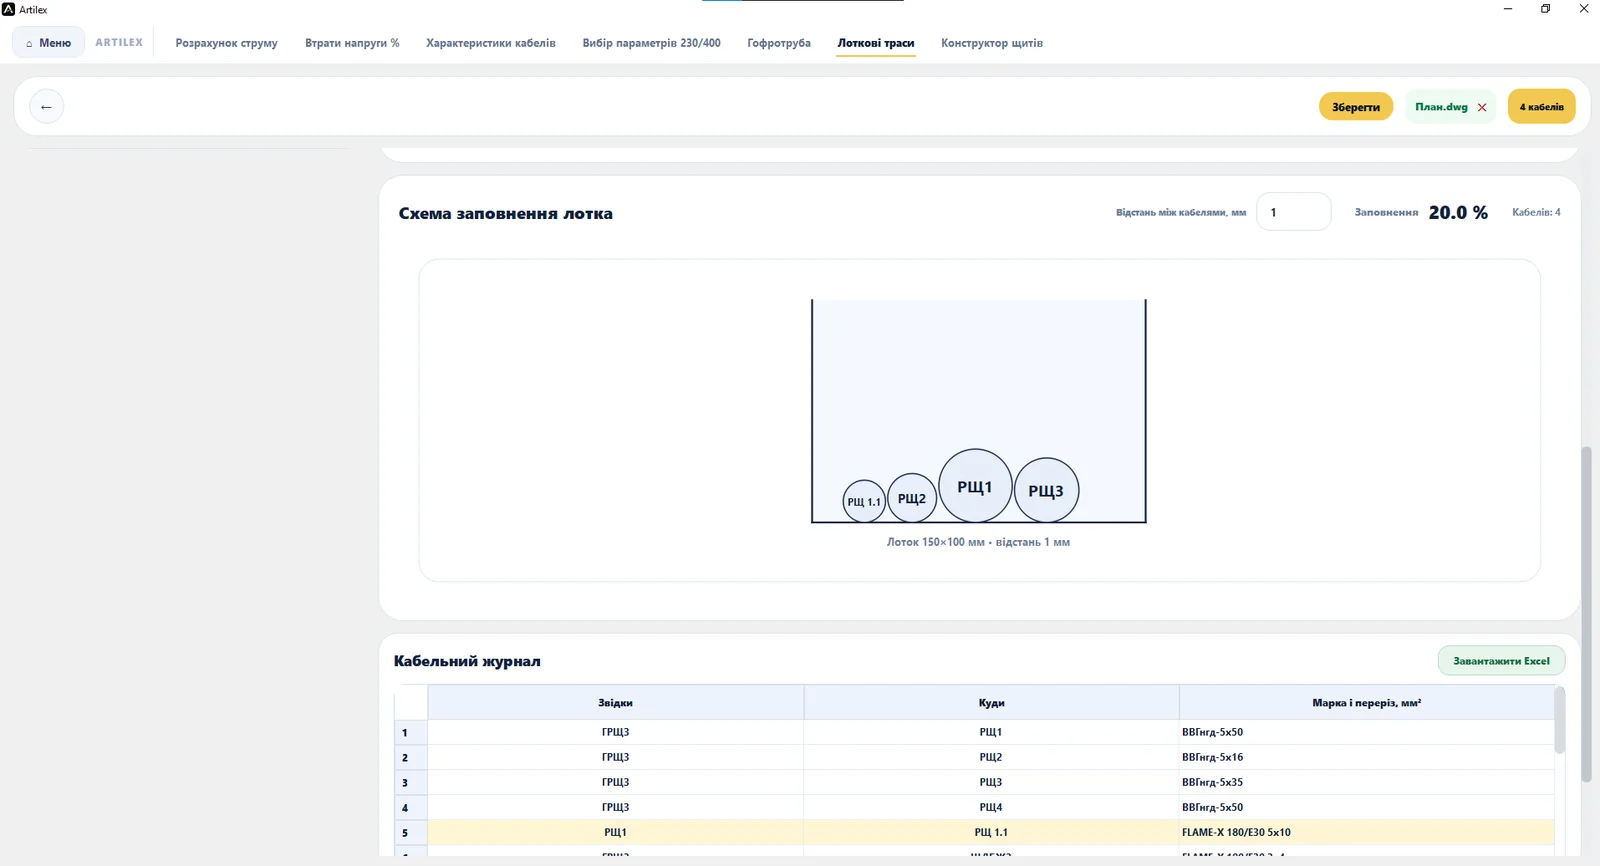Click the Куди column header
The width and height of the screenshot is (1600, 866).
tap(991, 703)
